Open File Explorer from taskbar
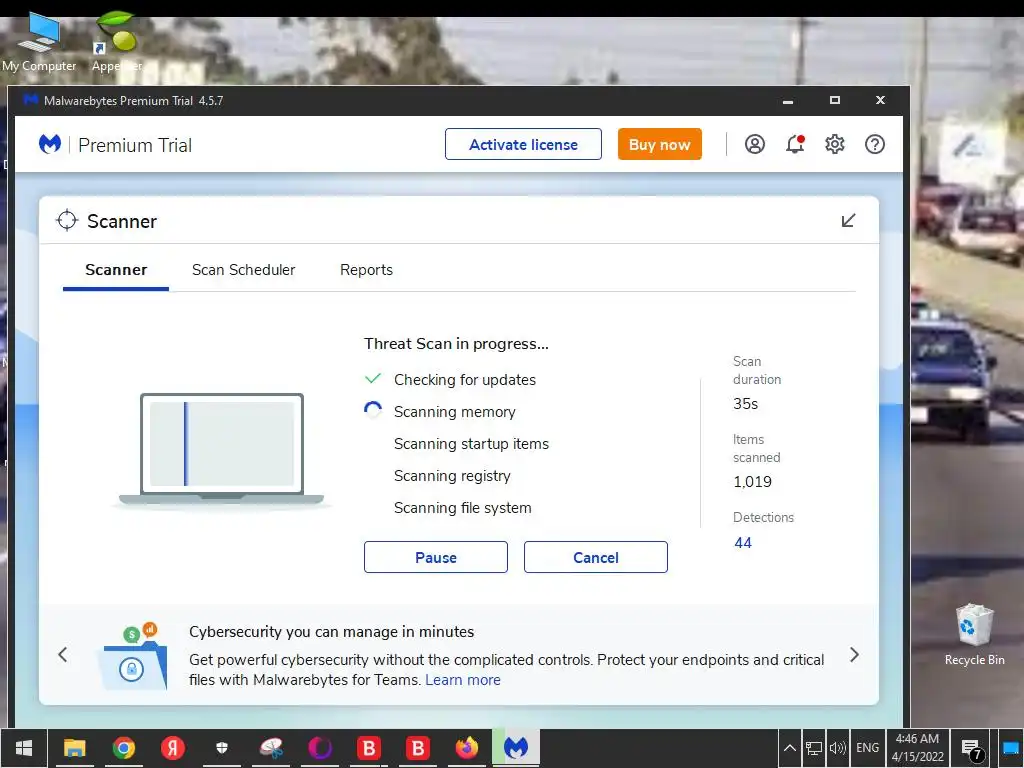 click(x=74, y=748)
